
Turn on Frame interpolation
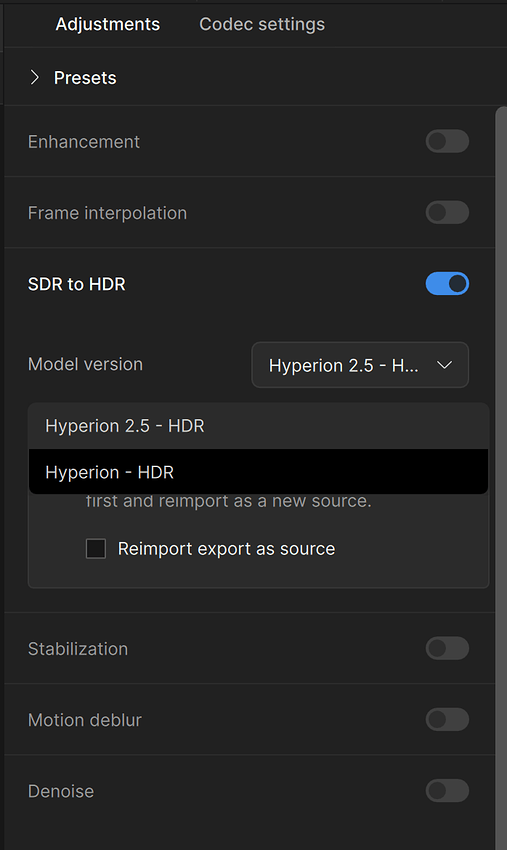[447, 212]
